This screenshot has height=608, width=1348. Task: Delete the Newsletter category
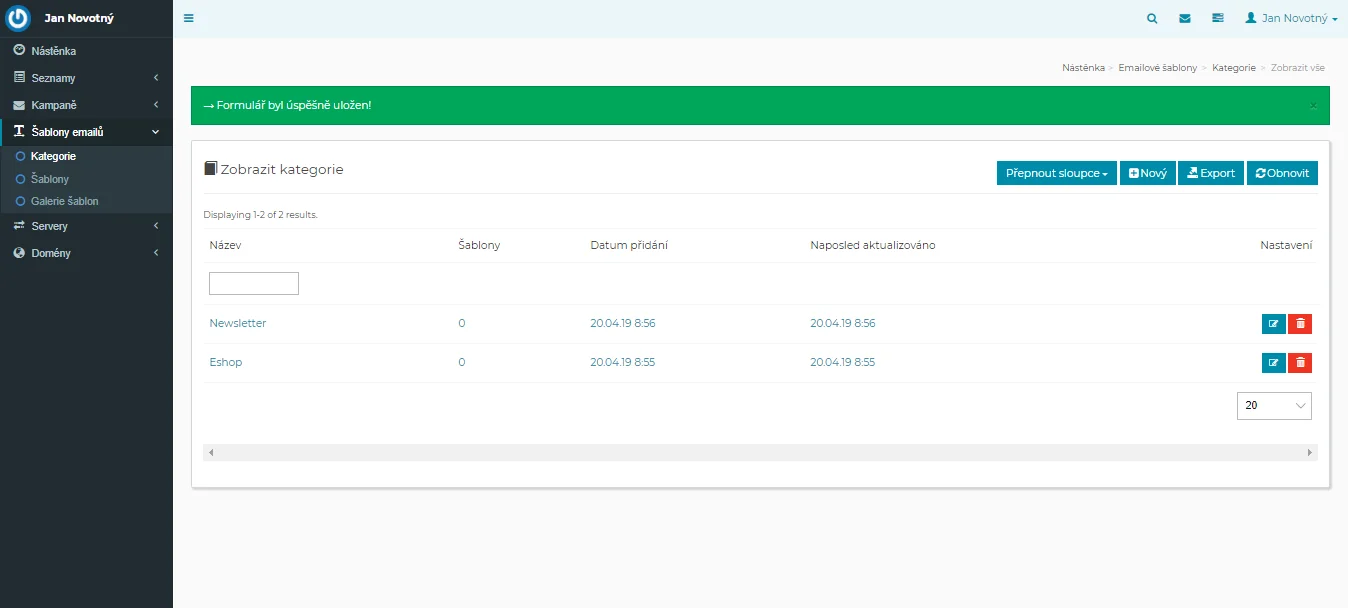tap(1300, 323)
